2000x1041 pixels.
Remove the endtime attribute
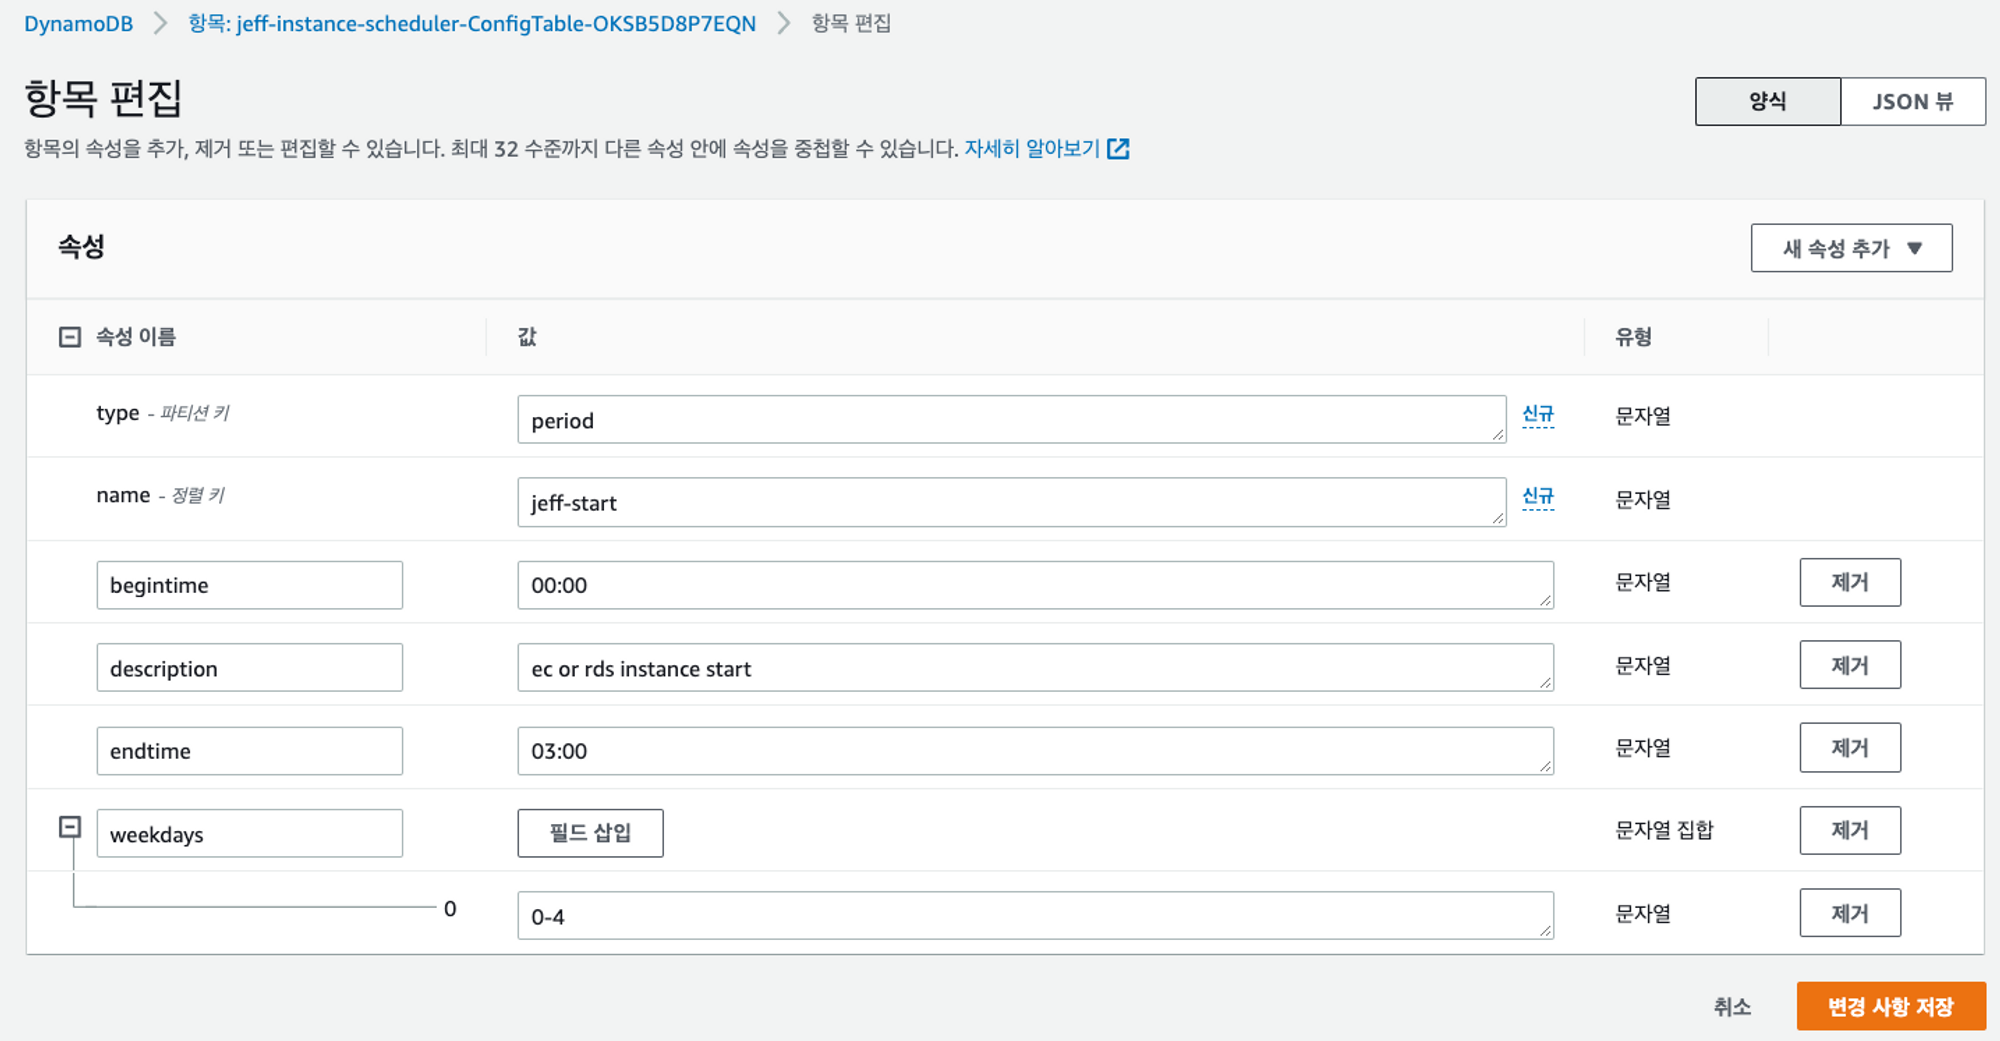1850,748
